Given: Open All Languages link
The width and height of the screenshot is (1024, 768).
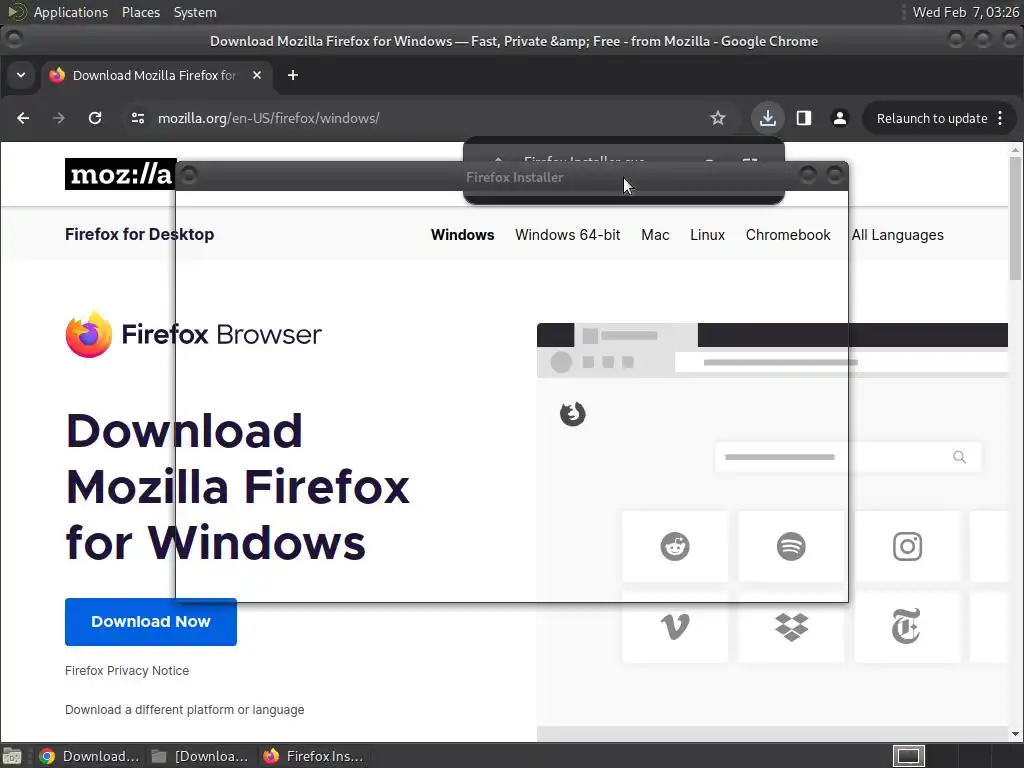Looking at the screenshot, I should tap(897, 234).
